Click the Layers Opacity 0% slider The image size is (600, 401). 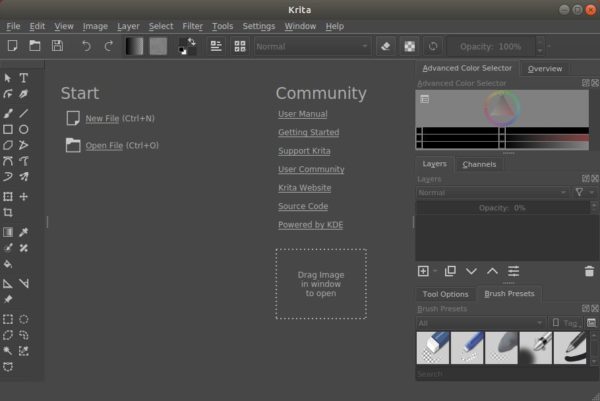pyautogui.click(x=502, y=208)
